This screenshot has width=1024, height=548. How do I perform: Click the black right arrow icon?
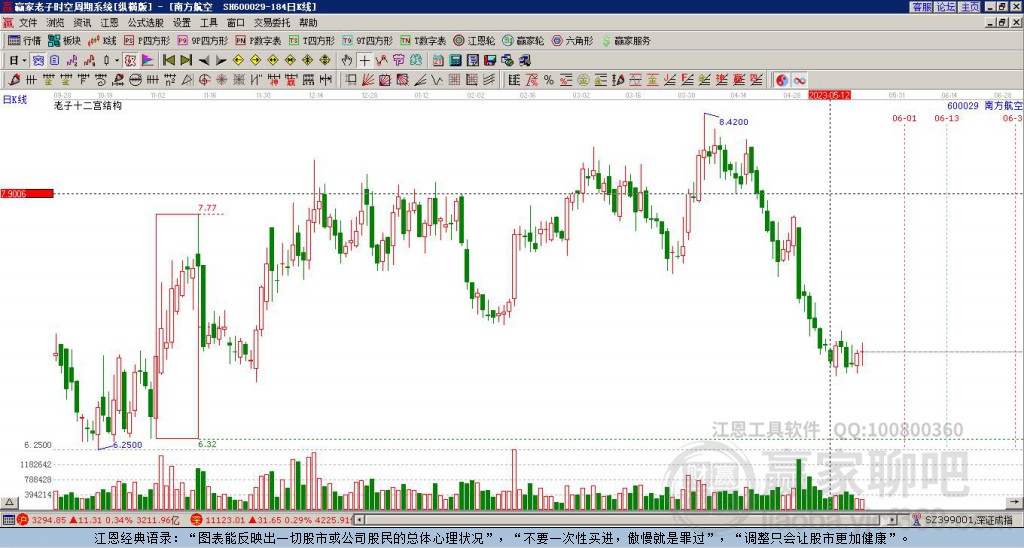point(221,61)
